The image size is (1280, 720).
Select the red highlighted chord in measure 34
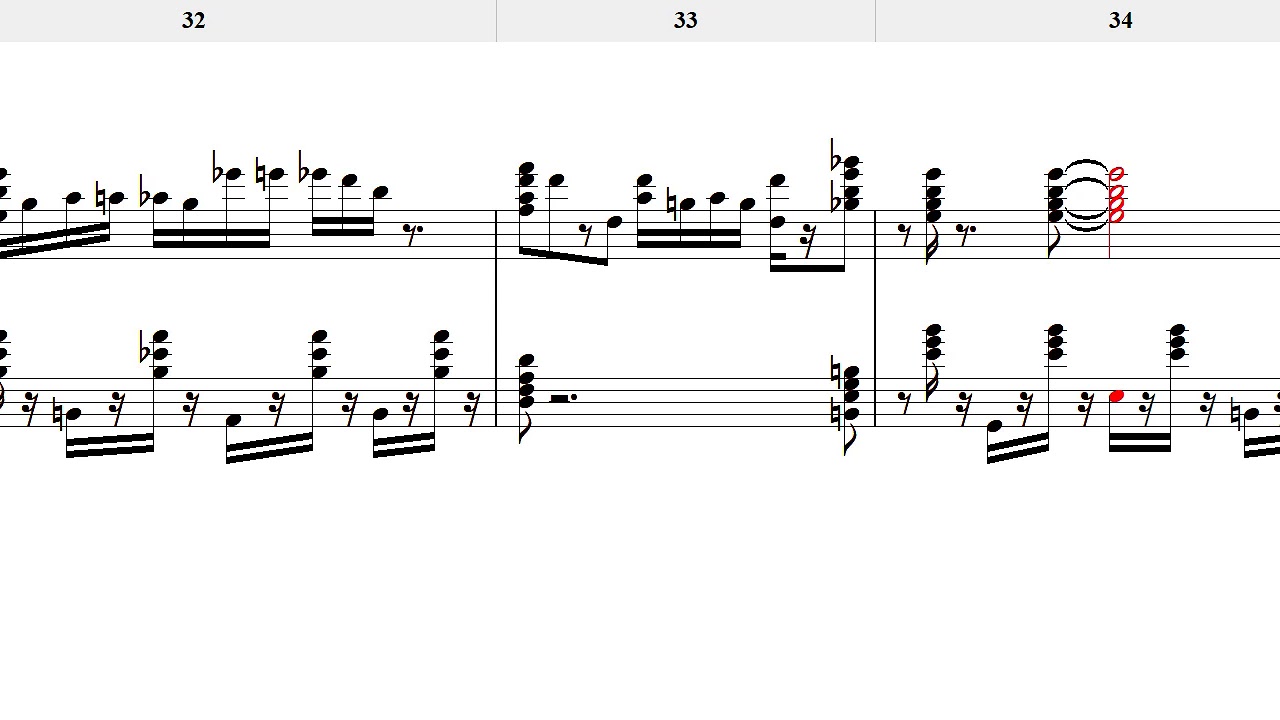tap(1116, 195)
